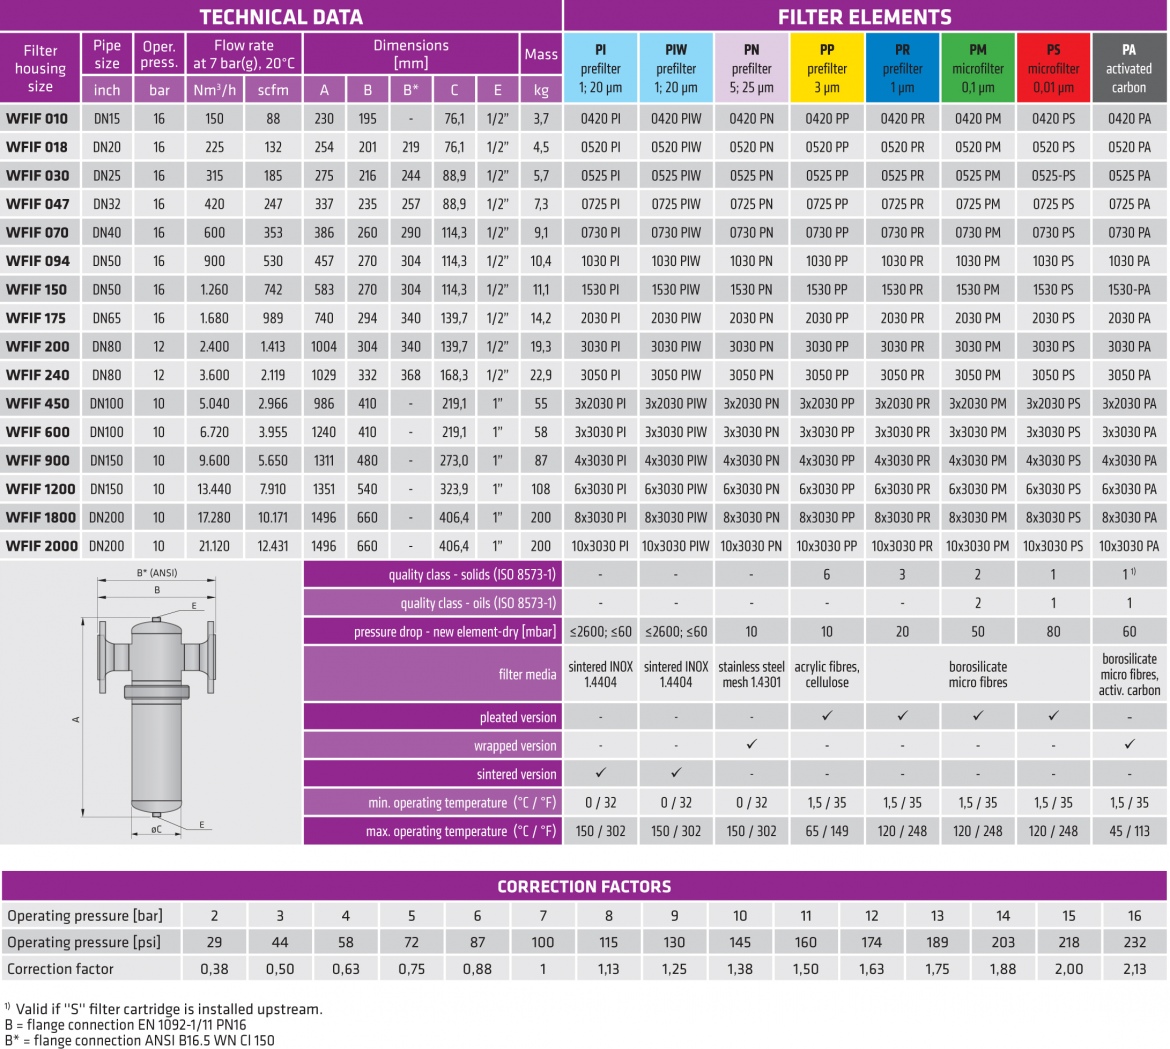1170x1049 pixels.
Task: Click the '0420 PI' filter element cell
Action: [601, 119]
